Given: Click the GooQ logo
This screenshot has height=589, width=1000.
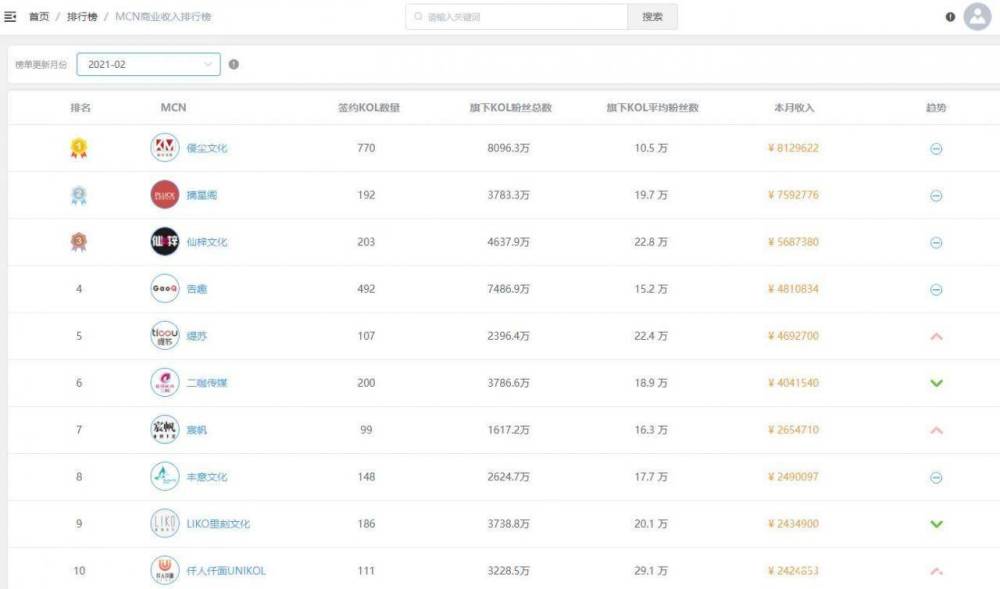Looking at the screenshot, I should pyautogui.click(x=165, y=289).
